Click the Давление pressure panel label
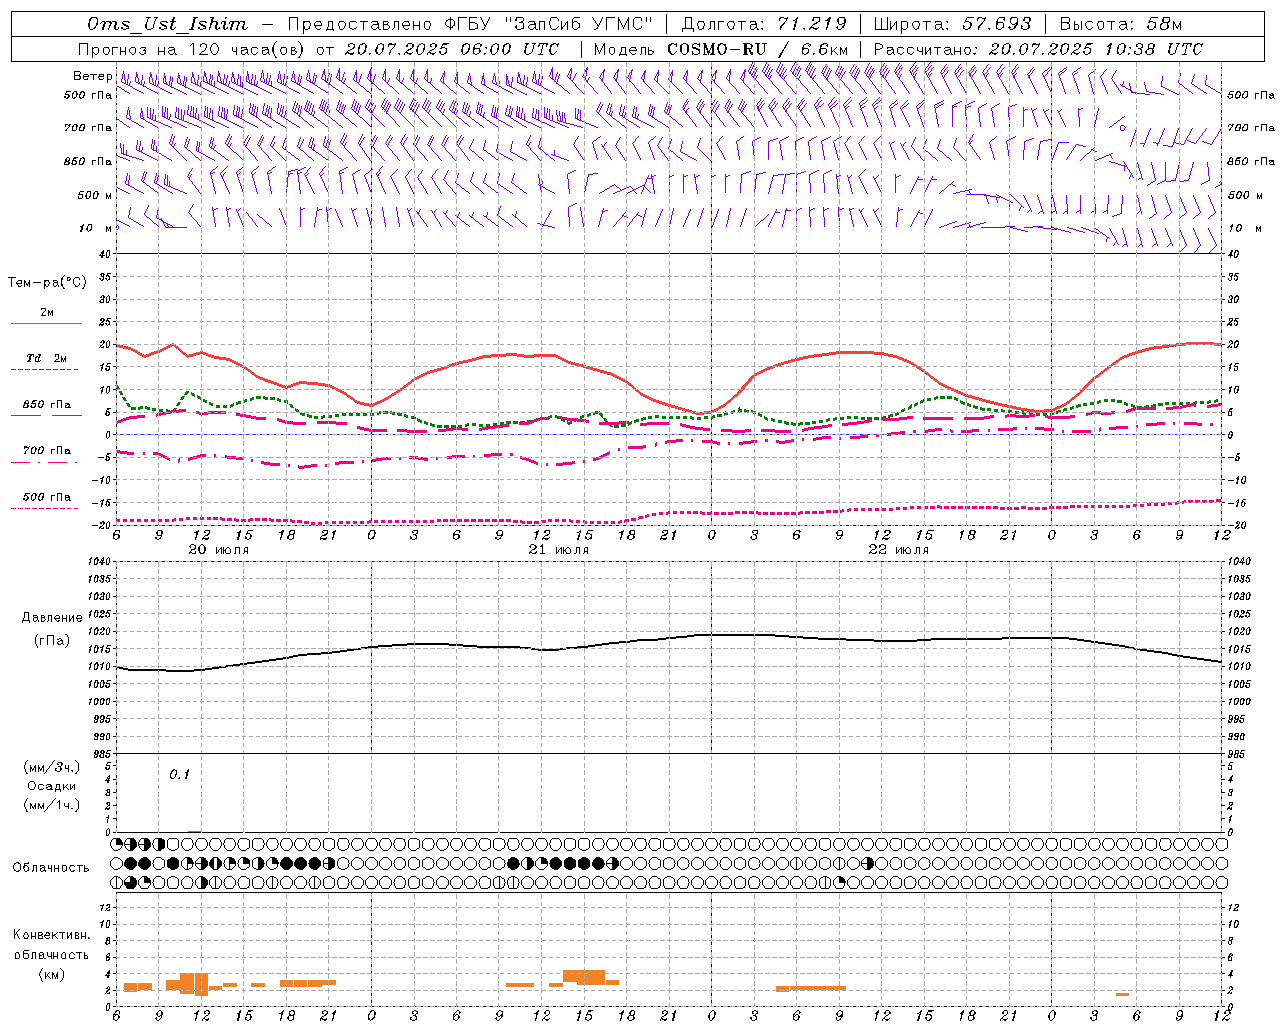 [51, 618]
